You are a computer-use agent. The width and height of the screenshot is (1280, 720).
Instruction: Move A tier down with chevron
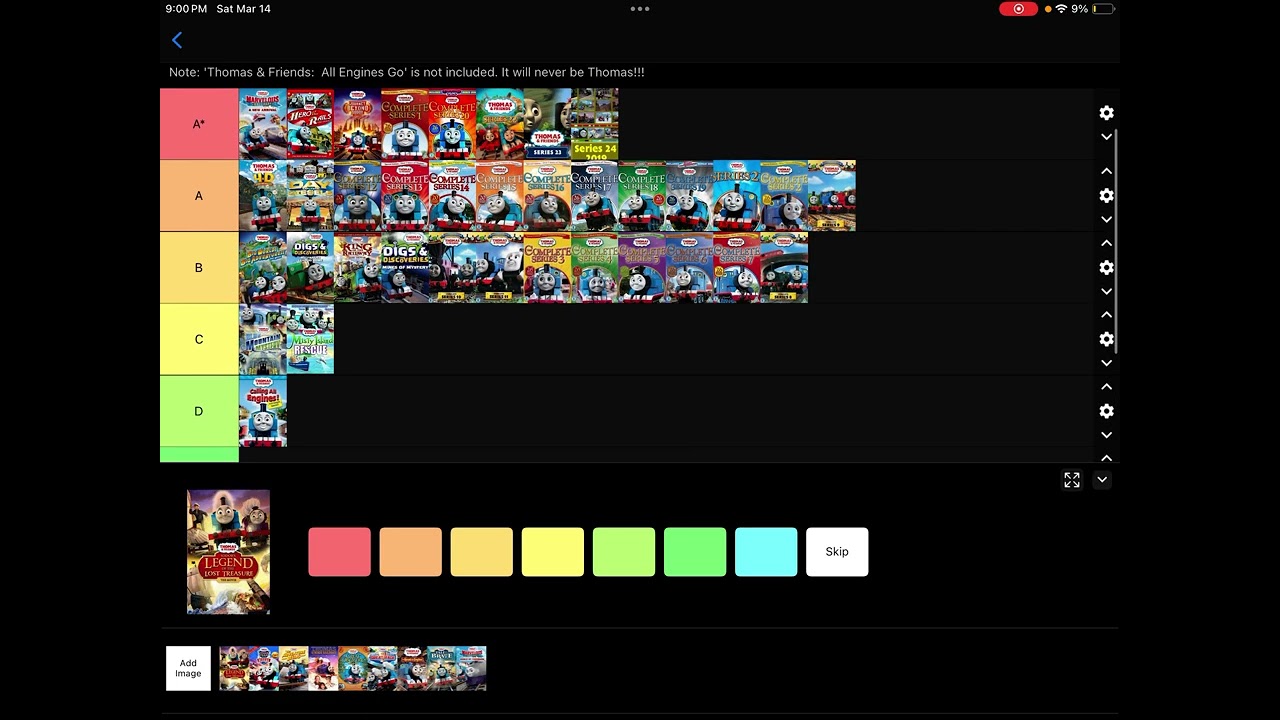[x=1106, y=220]
